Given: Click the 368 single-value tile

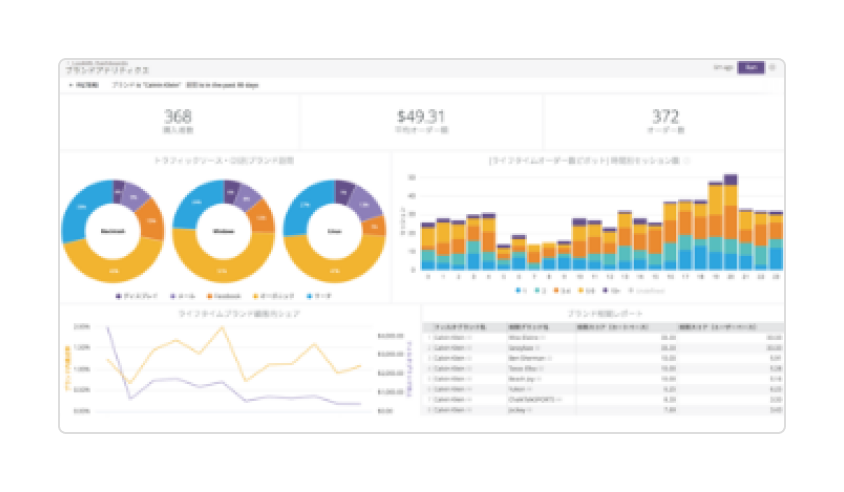Looking at the screenshot, I should 179,121.
